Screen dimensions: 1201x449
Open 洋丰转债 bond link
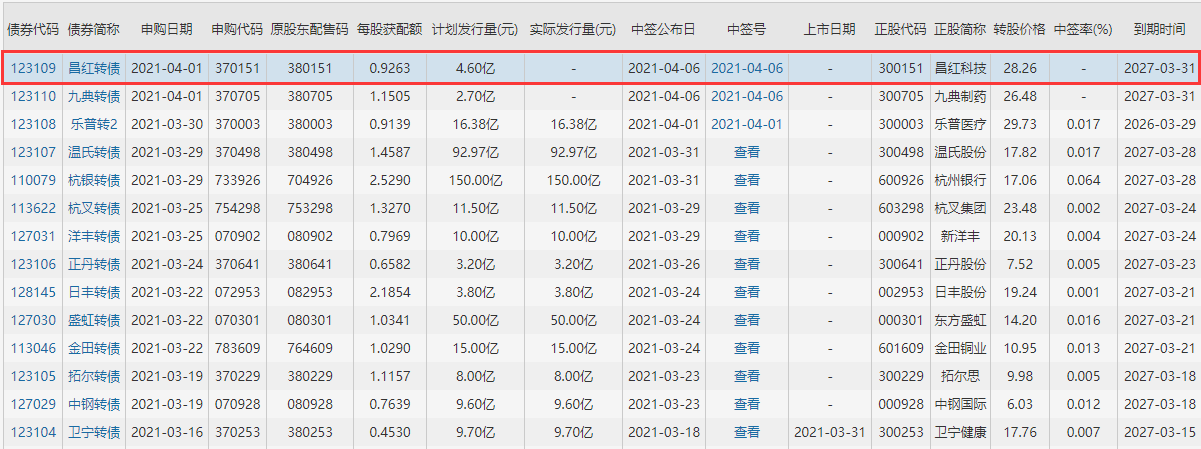coord(94,237)
